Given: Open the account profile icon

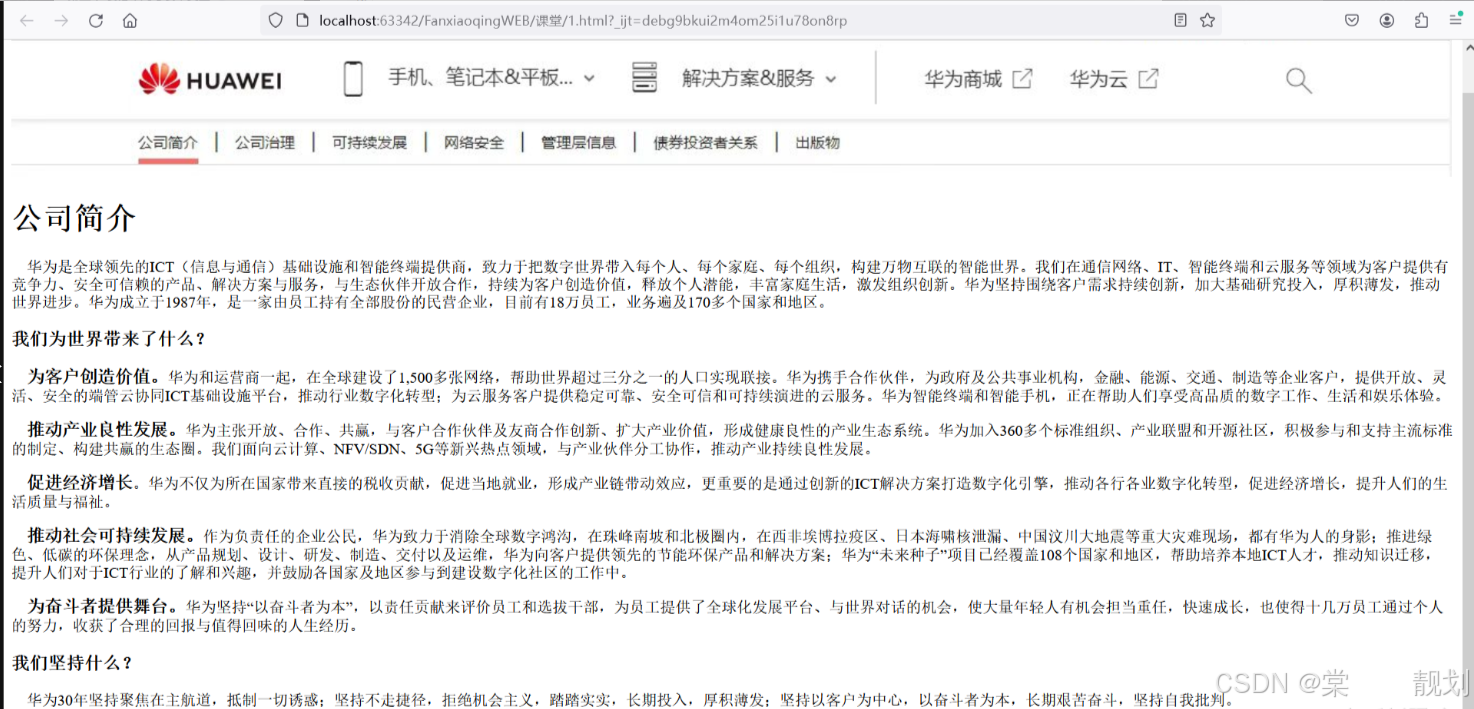Looking at the screenshot, I should coord(1387,20).
